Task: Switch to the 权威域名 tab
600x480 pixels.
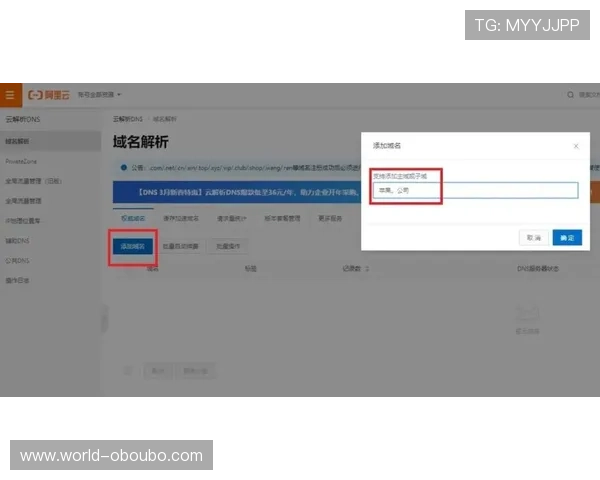Action: (x=133, y=218)
